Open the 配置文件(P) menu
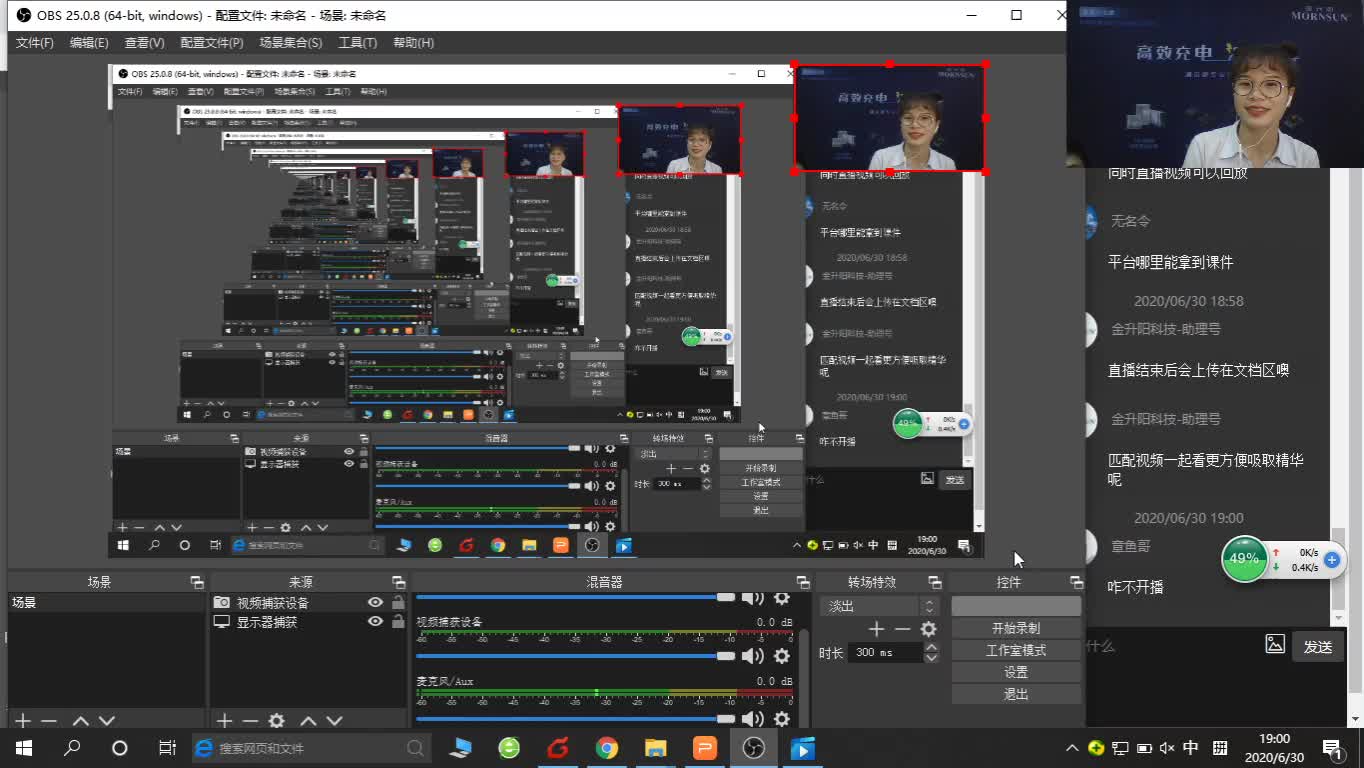Screen dimensions: 1364x768 coord(212,43)
